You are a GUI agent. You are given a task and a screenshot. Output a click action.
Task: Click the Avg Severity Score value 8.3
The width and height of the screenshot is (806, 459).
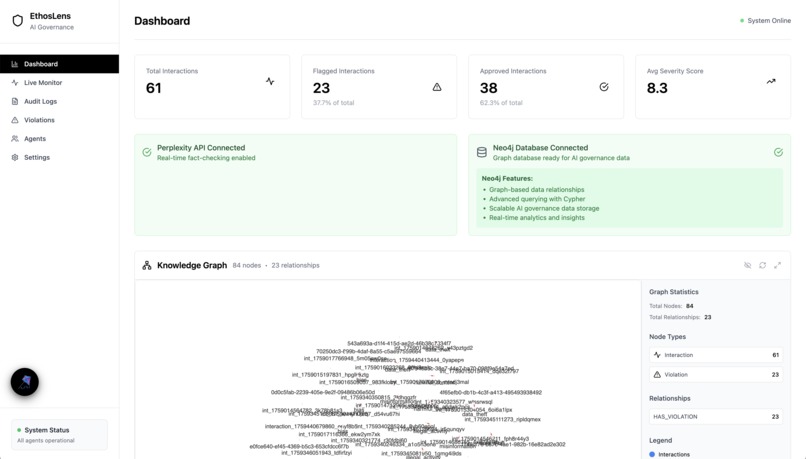[x=657, y=88]
